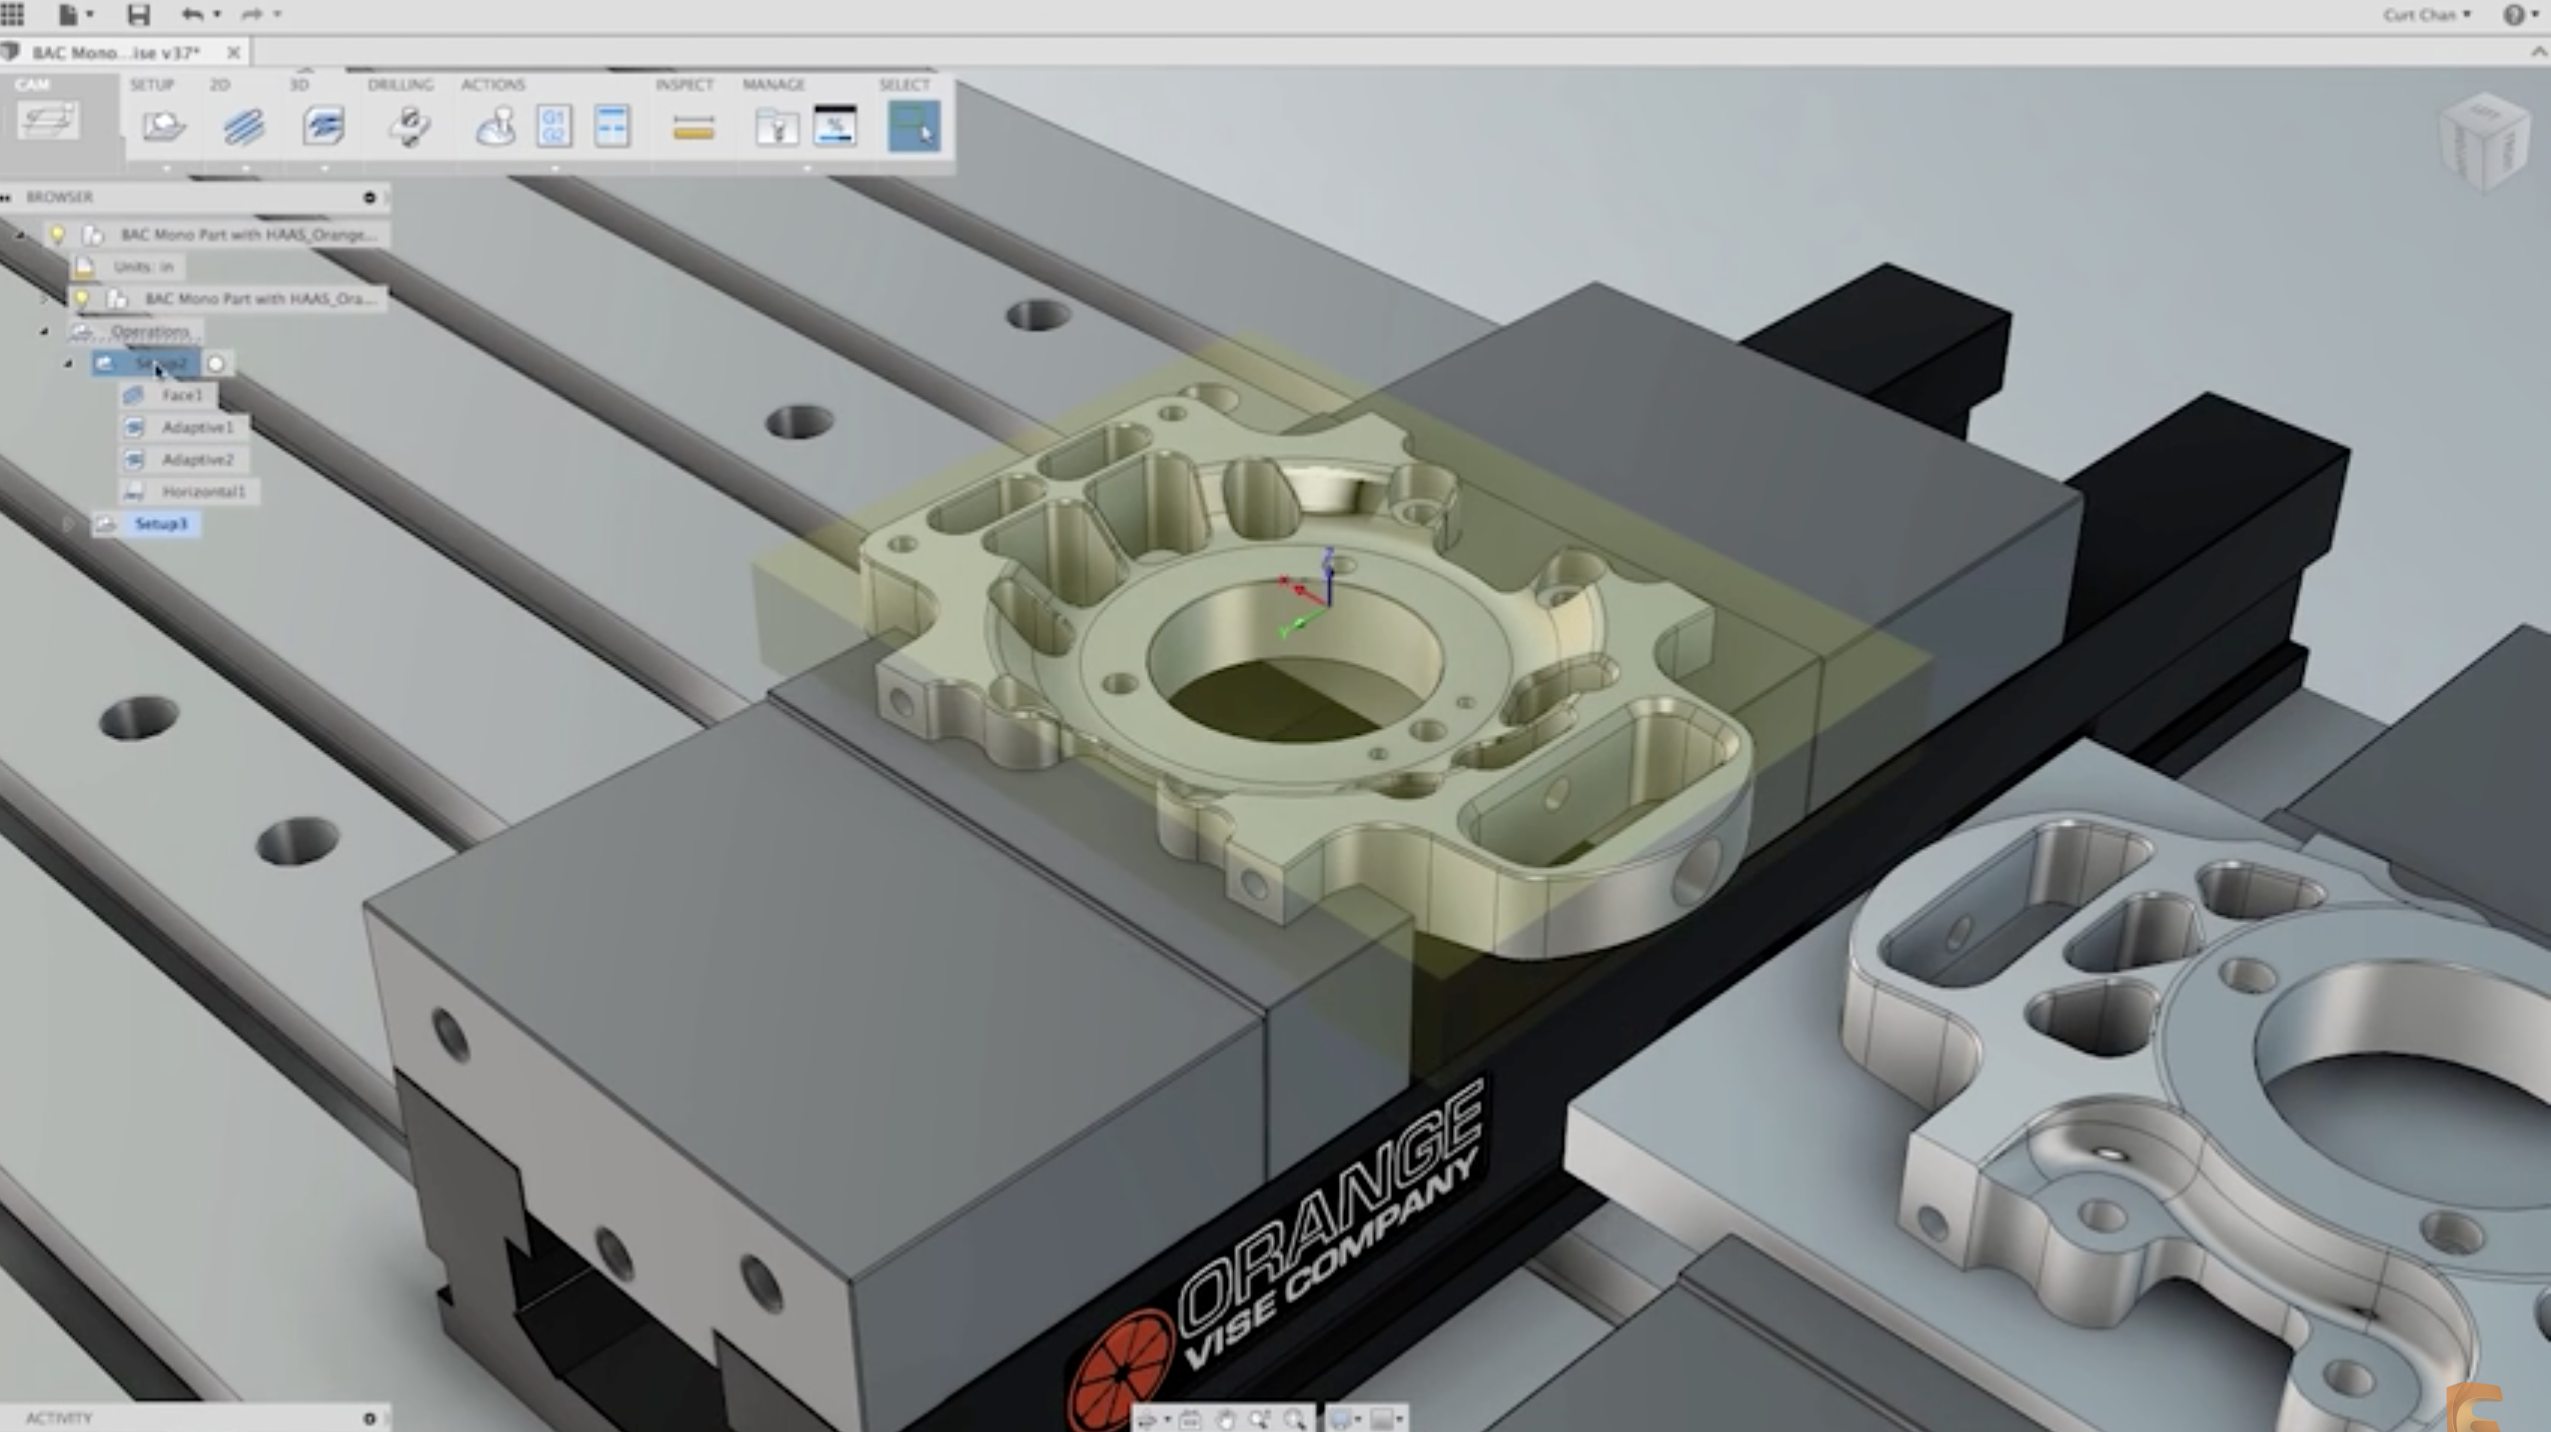This screenshot has width=2551, height=1432.
Task: Expand the Setup3 tree node
Action: tap(68, 523)
